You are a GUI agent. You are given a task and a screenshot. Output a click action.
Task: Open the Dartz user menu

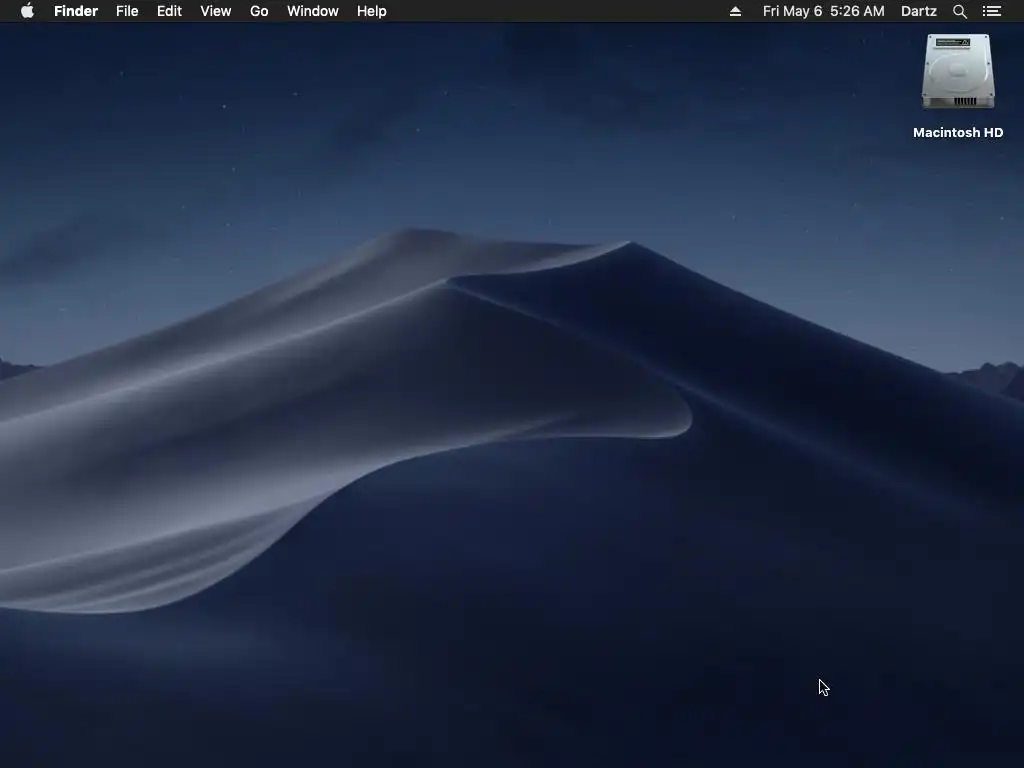tap(919, 11)
